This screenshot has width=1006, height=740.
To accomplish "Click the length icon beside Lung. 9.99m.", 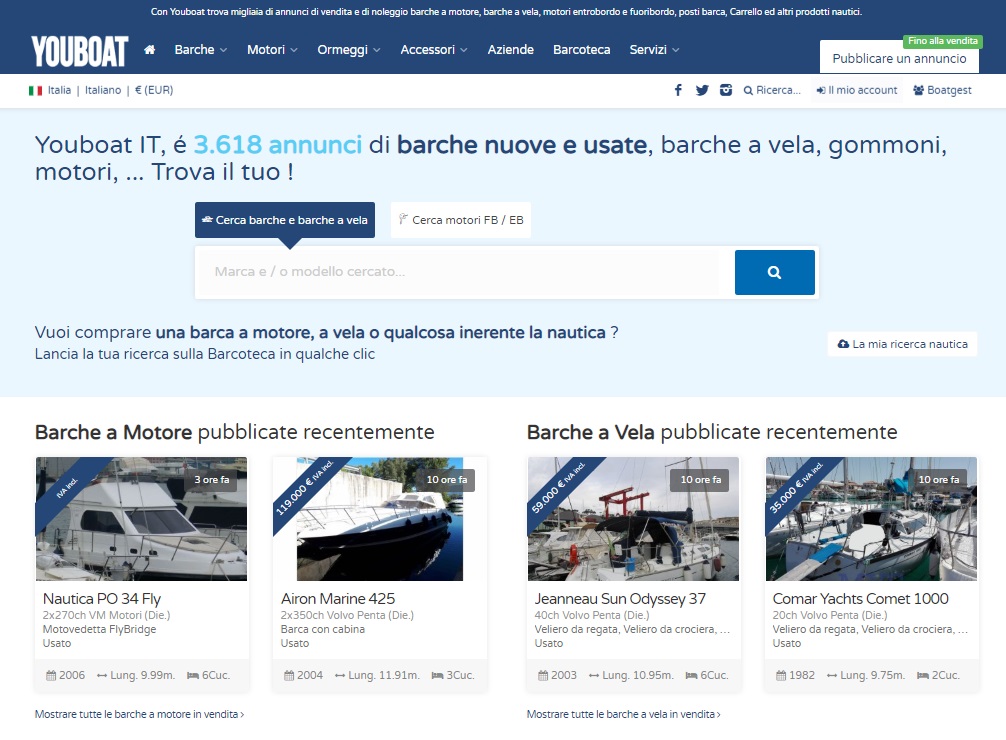I will pos(102,675).
